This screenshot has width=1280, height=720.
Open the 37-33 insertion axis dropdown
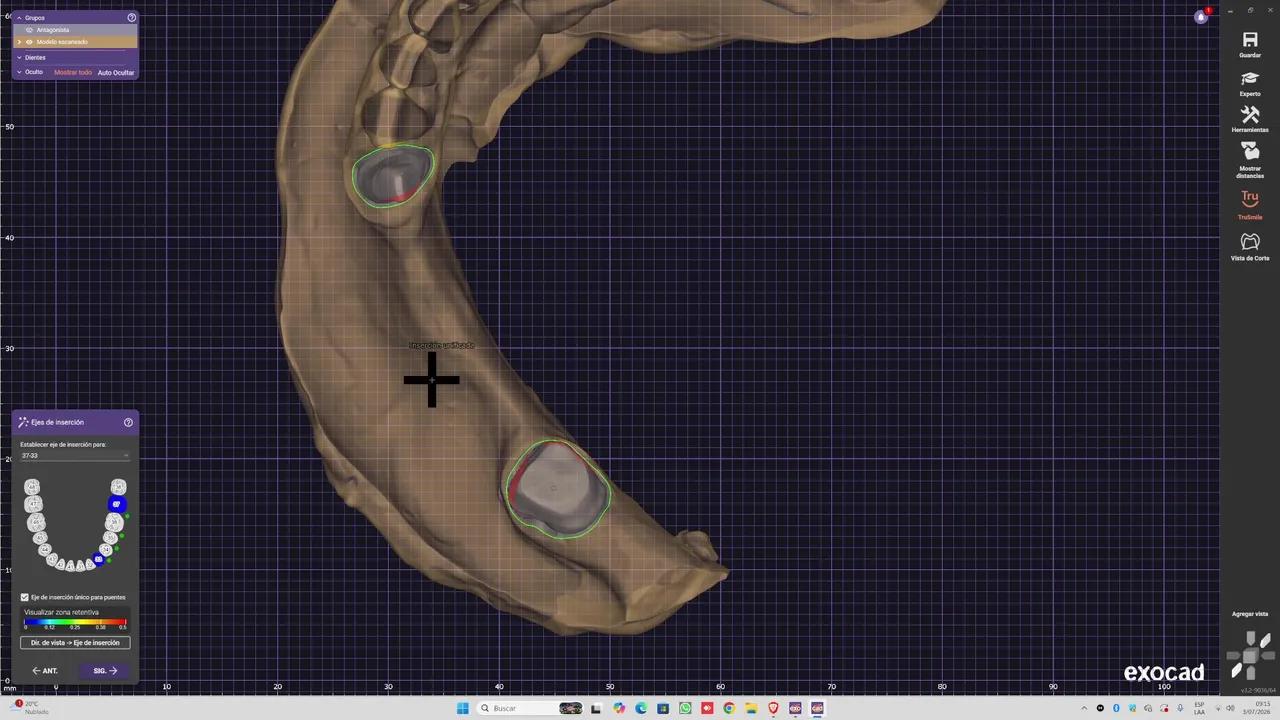pyautogui.click(x=75, y=456)
